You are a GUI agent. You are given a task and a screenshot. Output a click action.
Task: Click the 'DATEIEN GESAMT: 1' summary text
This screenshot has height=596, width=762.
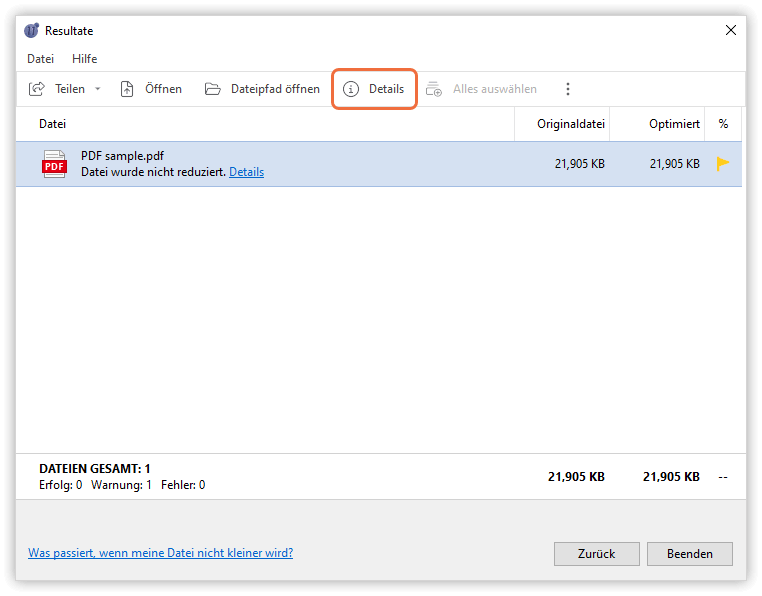95,469
